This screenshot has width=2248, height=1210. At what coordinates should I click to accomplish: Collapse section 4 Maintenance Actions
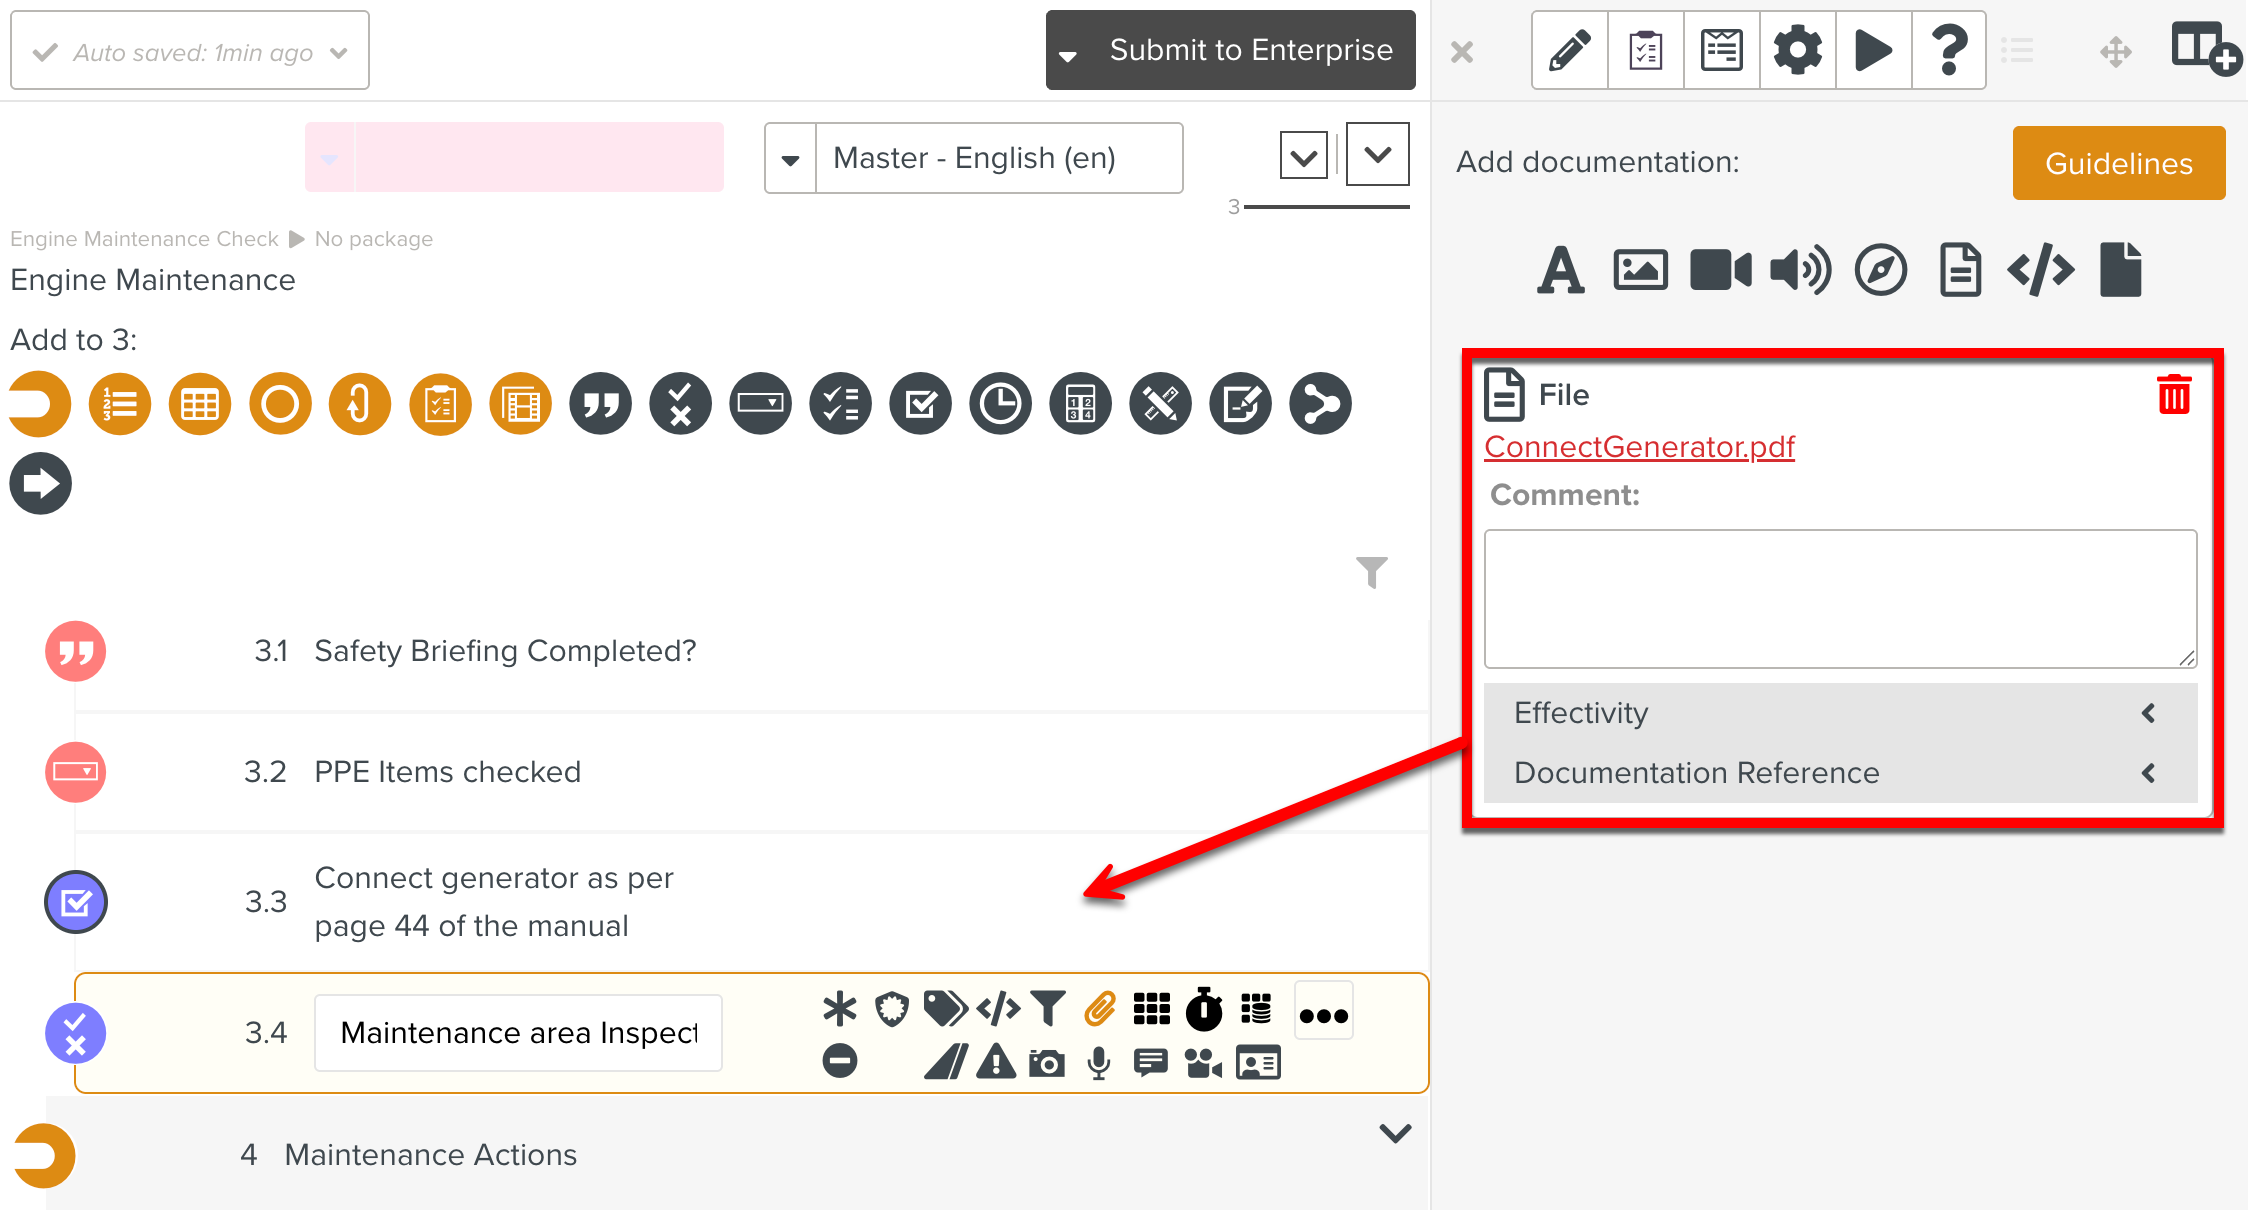(1394, 1133)
